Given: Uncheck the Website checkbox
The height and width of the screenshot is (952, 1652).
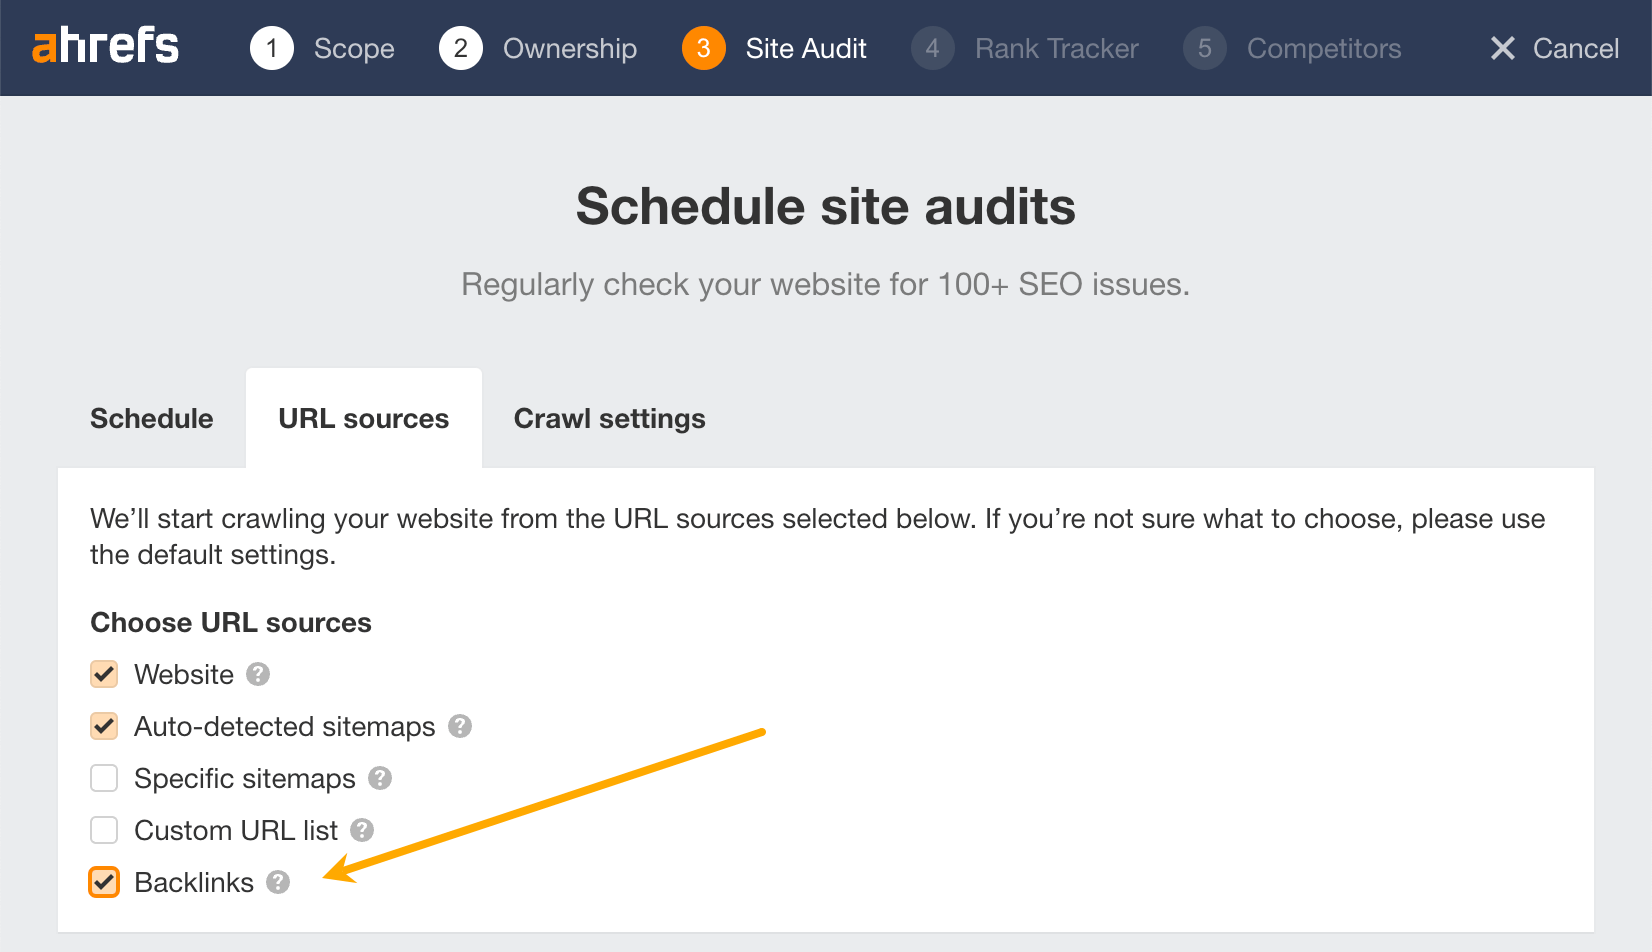Looking at the screenshot, I should point(104,674).
